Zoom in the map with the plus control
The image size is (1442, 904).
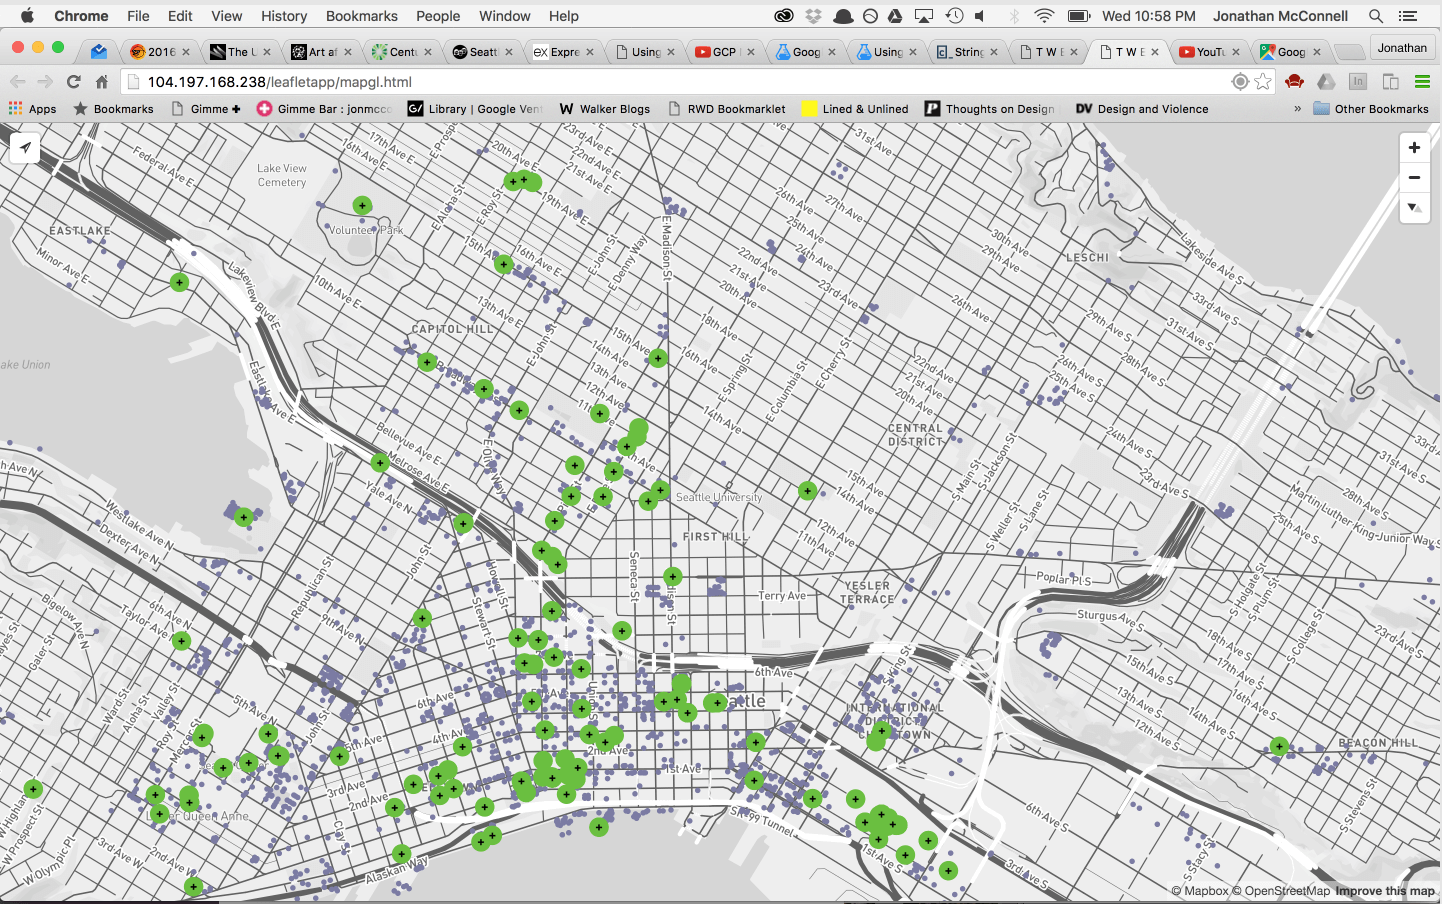coord(1414,148)
